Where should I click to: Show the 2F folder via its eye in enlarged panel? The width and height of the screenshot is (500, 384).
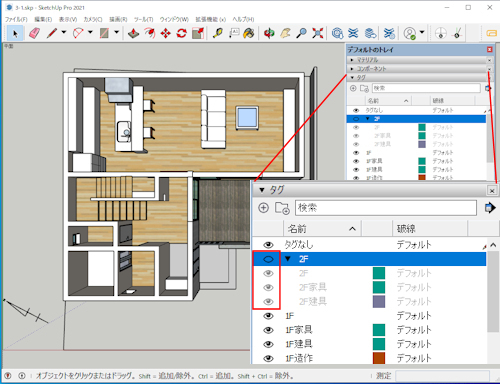pyautogui.click(x=268, y=259)
